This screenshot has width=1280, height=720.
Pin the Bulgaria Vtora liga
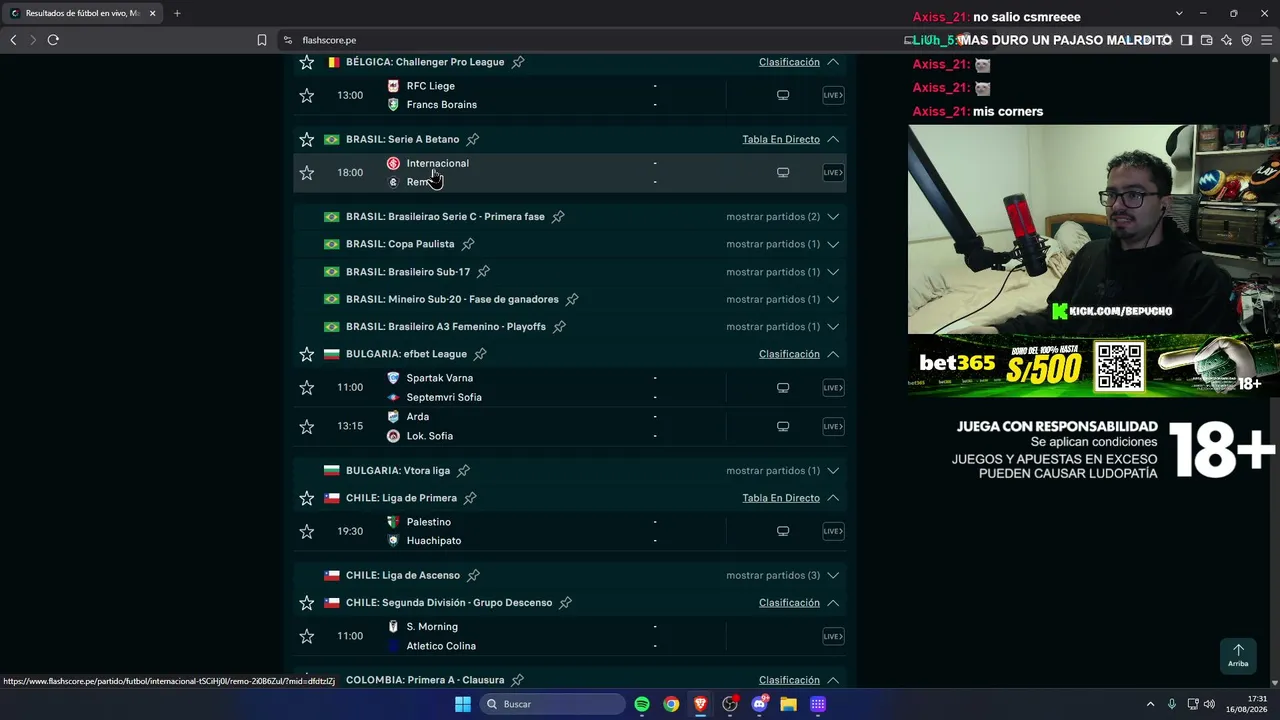464,471
